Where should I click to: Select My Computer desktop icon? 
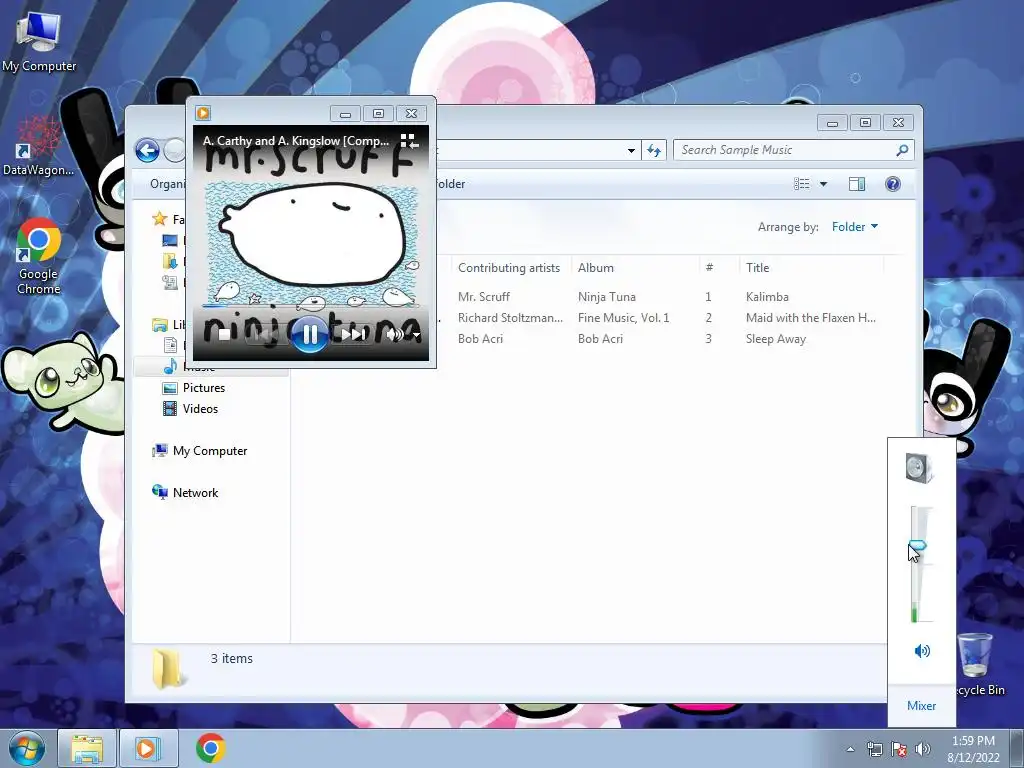[x=39, y=42]
